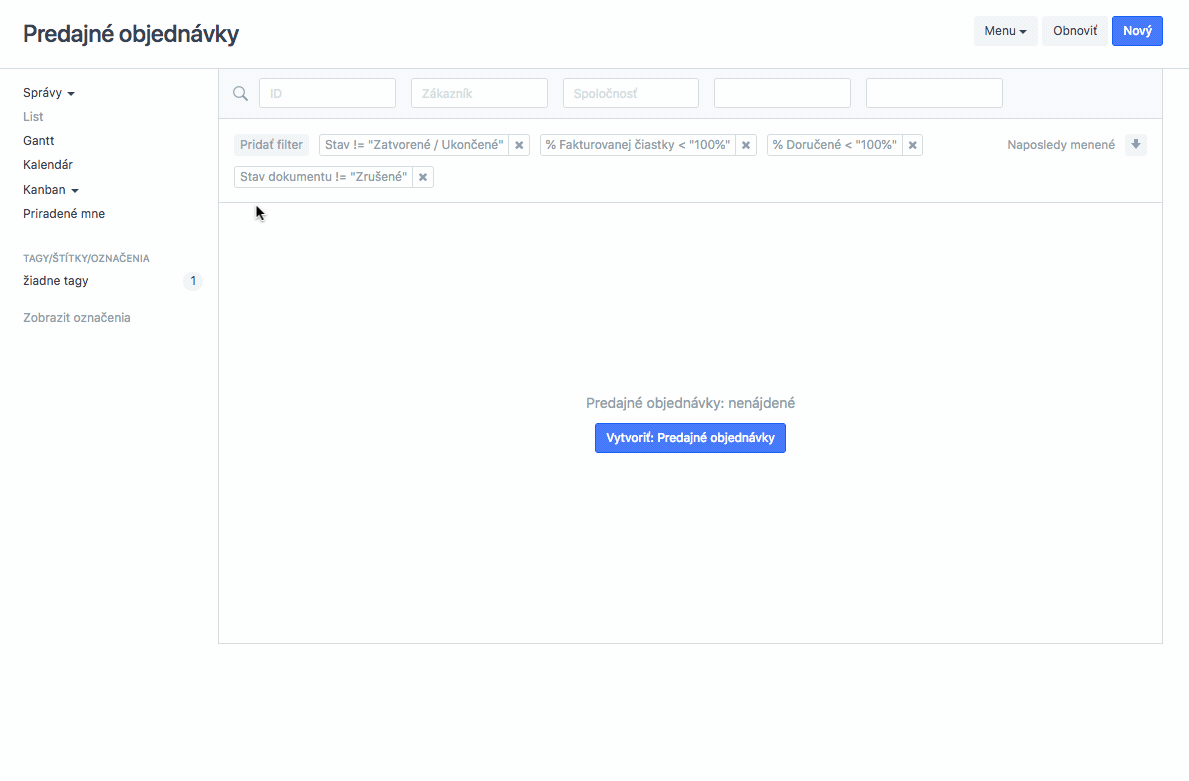1189x781 pixels.
Task: Click the Predajné objednávky: nenájdené message
Action: pyautogui.click(x=690, y=403)
